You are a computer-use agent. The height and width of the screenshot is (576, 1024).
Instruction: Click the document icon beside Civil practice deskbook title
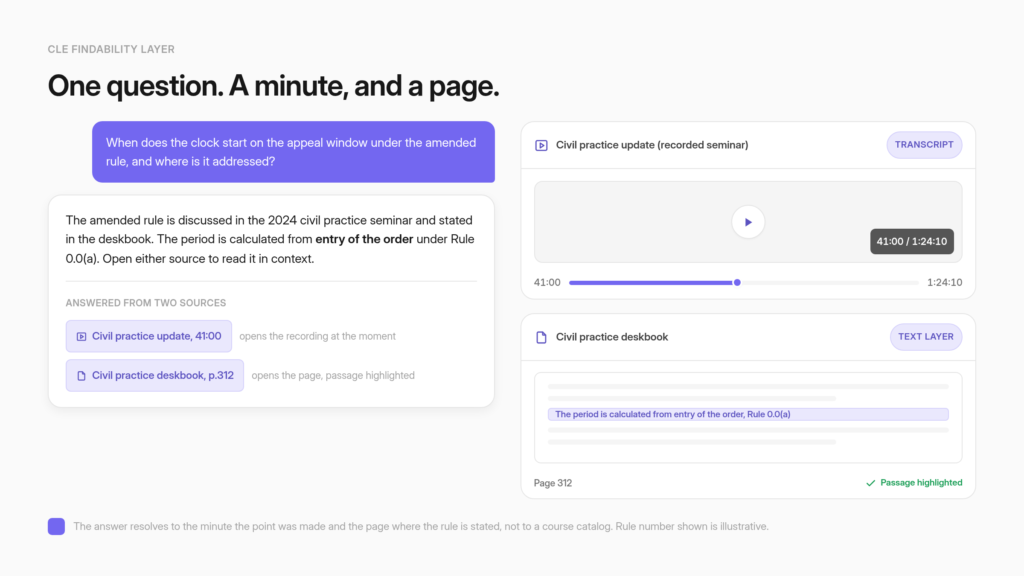[x=541, y=337]
